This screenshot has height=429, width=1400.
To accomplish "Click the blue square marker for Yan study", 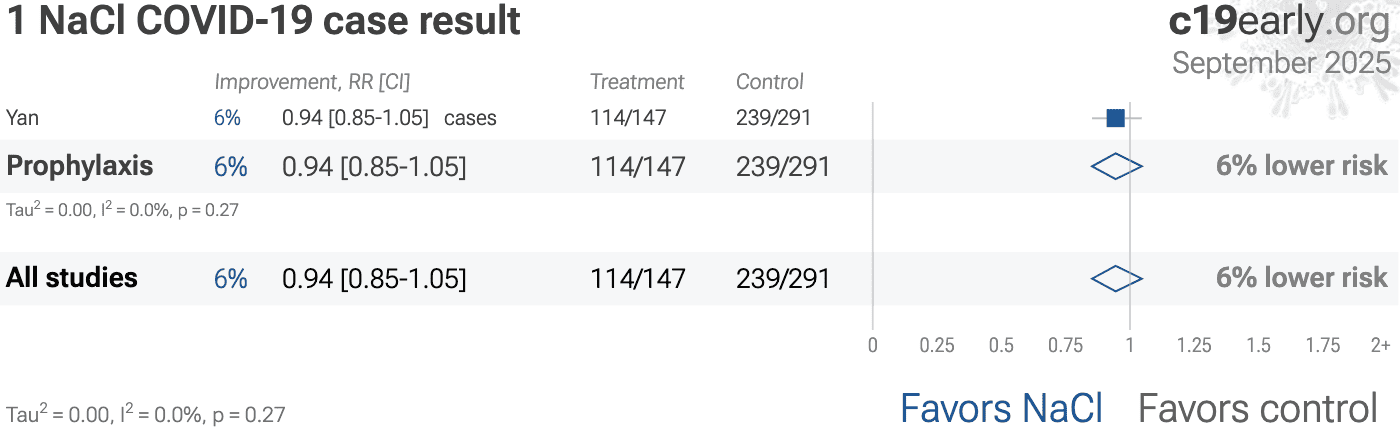I will click(x=1115, y=118).
